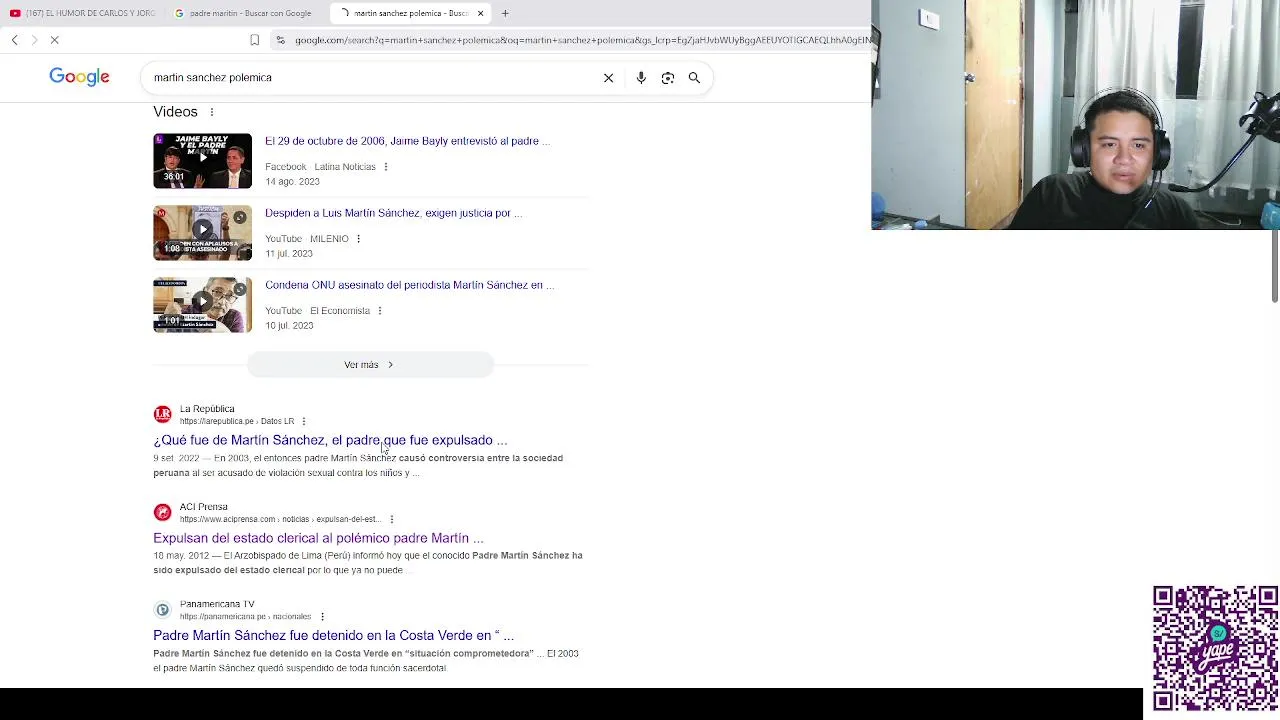Click the browser forward arrow
The image size is (1280, 720).
coord(34,40)
